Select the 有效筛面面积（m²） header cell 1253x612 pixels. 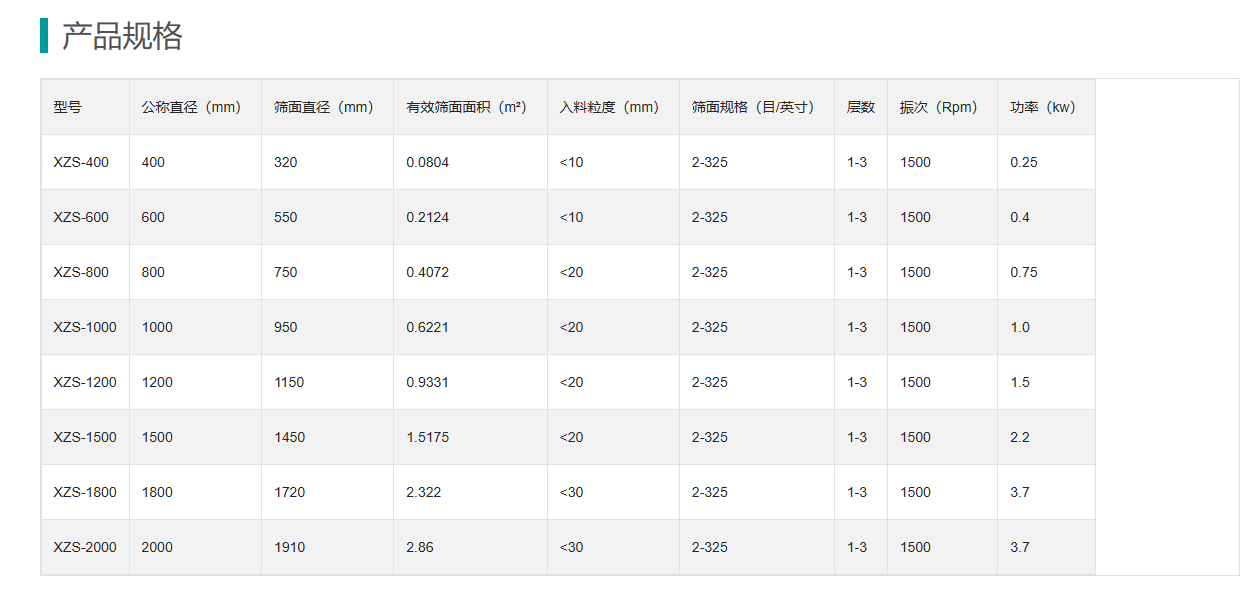[466, 107]
